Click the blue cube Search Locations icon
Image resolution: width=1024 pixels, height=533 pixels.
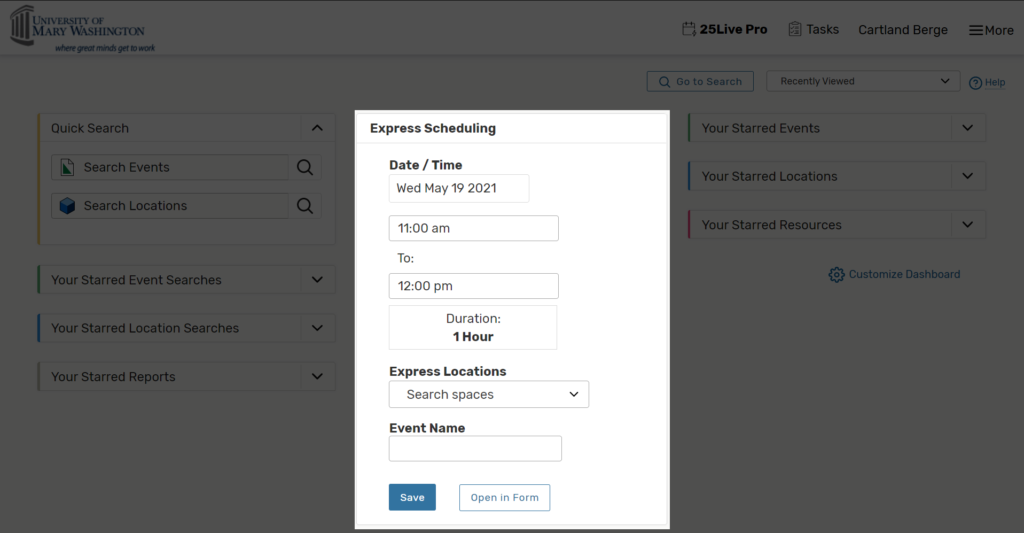(67, 206)
